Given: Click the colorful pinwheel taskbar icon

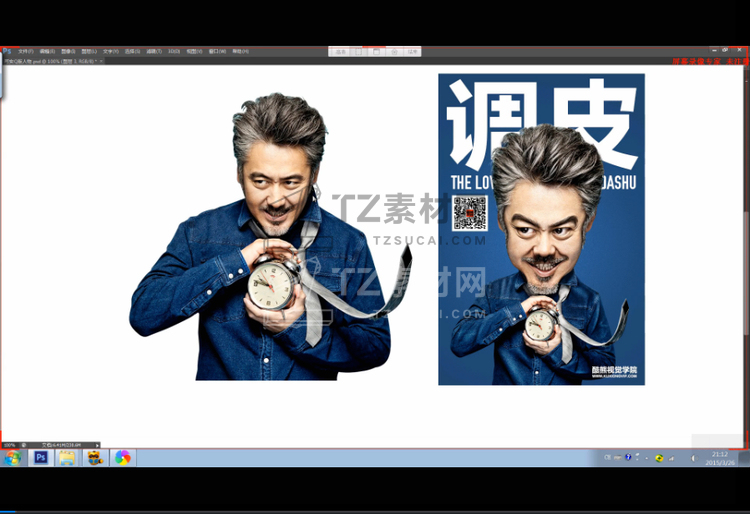Looking at the screenshot, I should point(122,458).
